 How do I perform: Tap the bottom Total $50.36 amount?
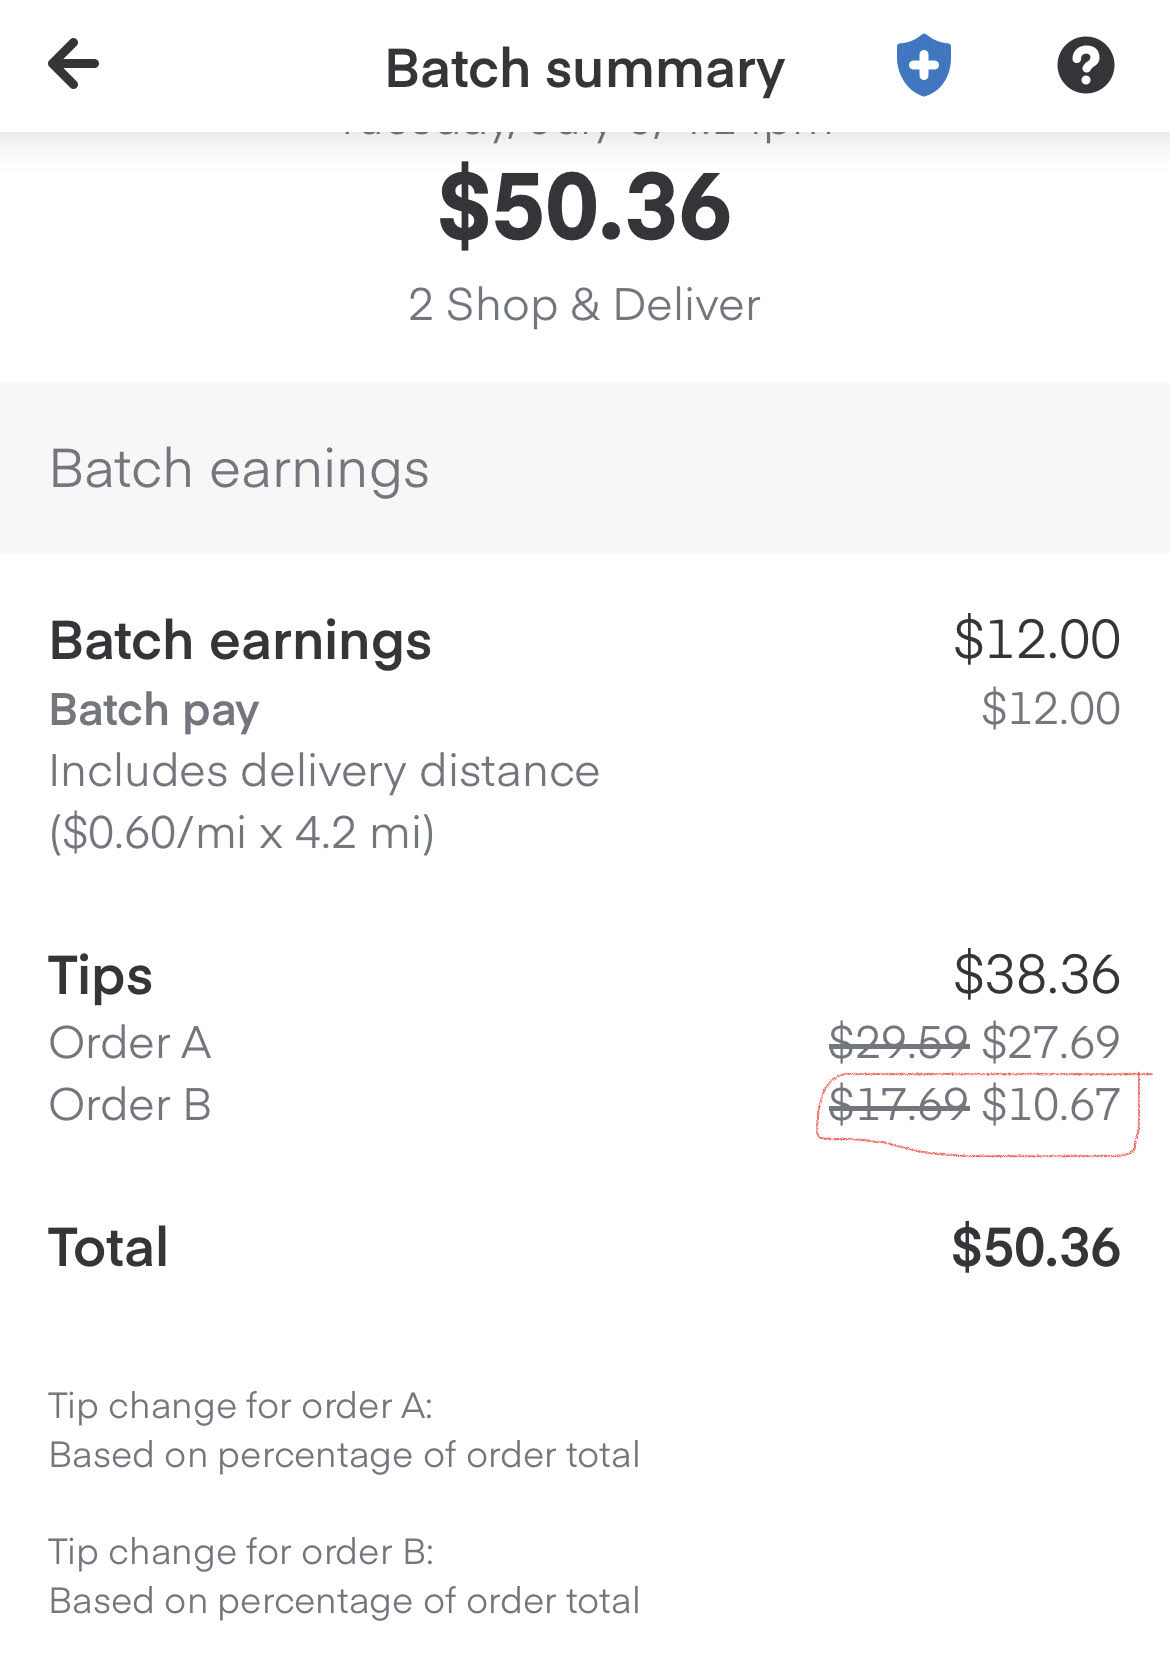1035,1248
